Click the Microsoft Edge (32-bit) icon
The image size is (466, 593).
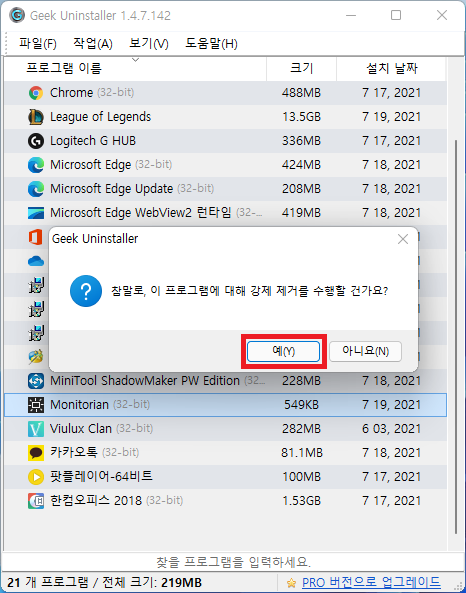point(36,165)
